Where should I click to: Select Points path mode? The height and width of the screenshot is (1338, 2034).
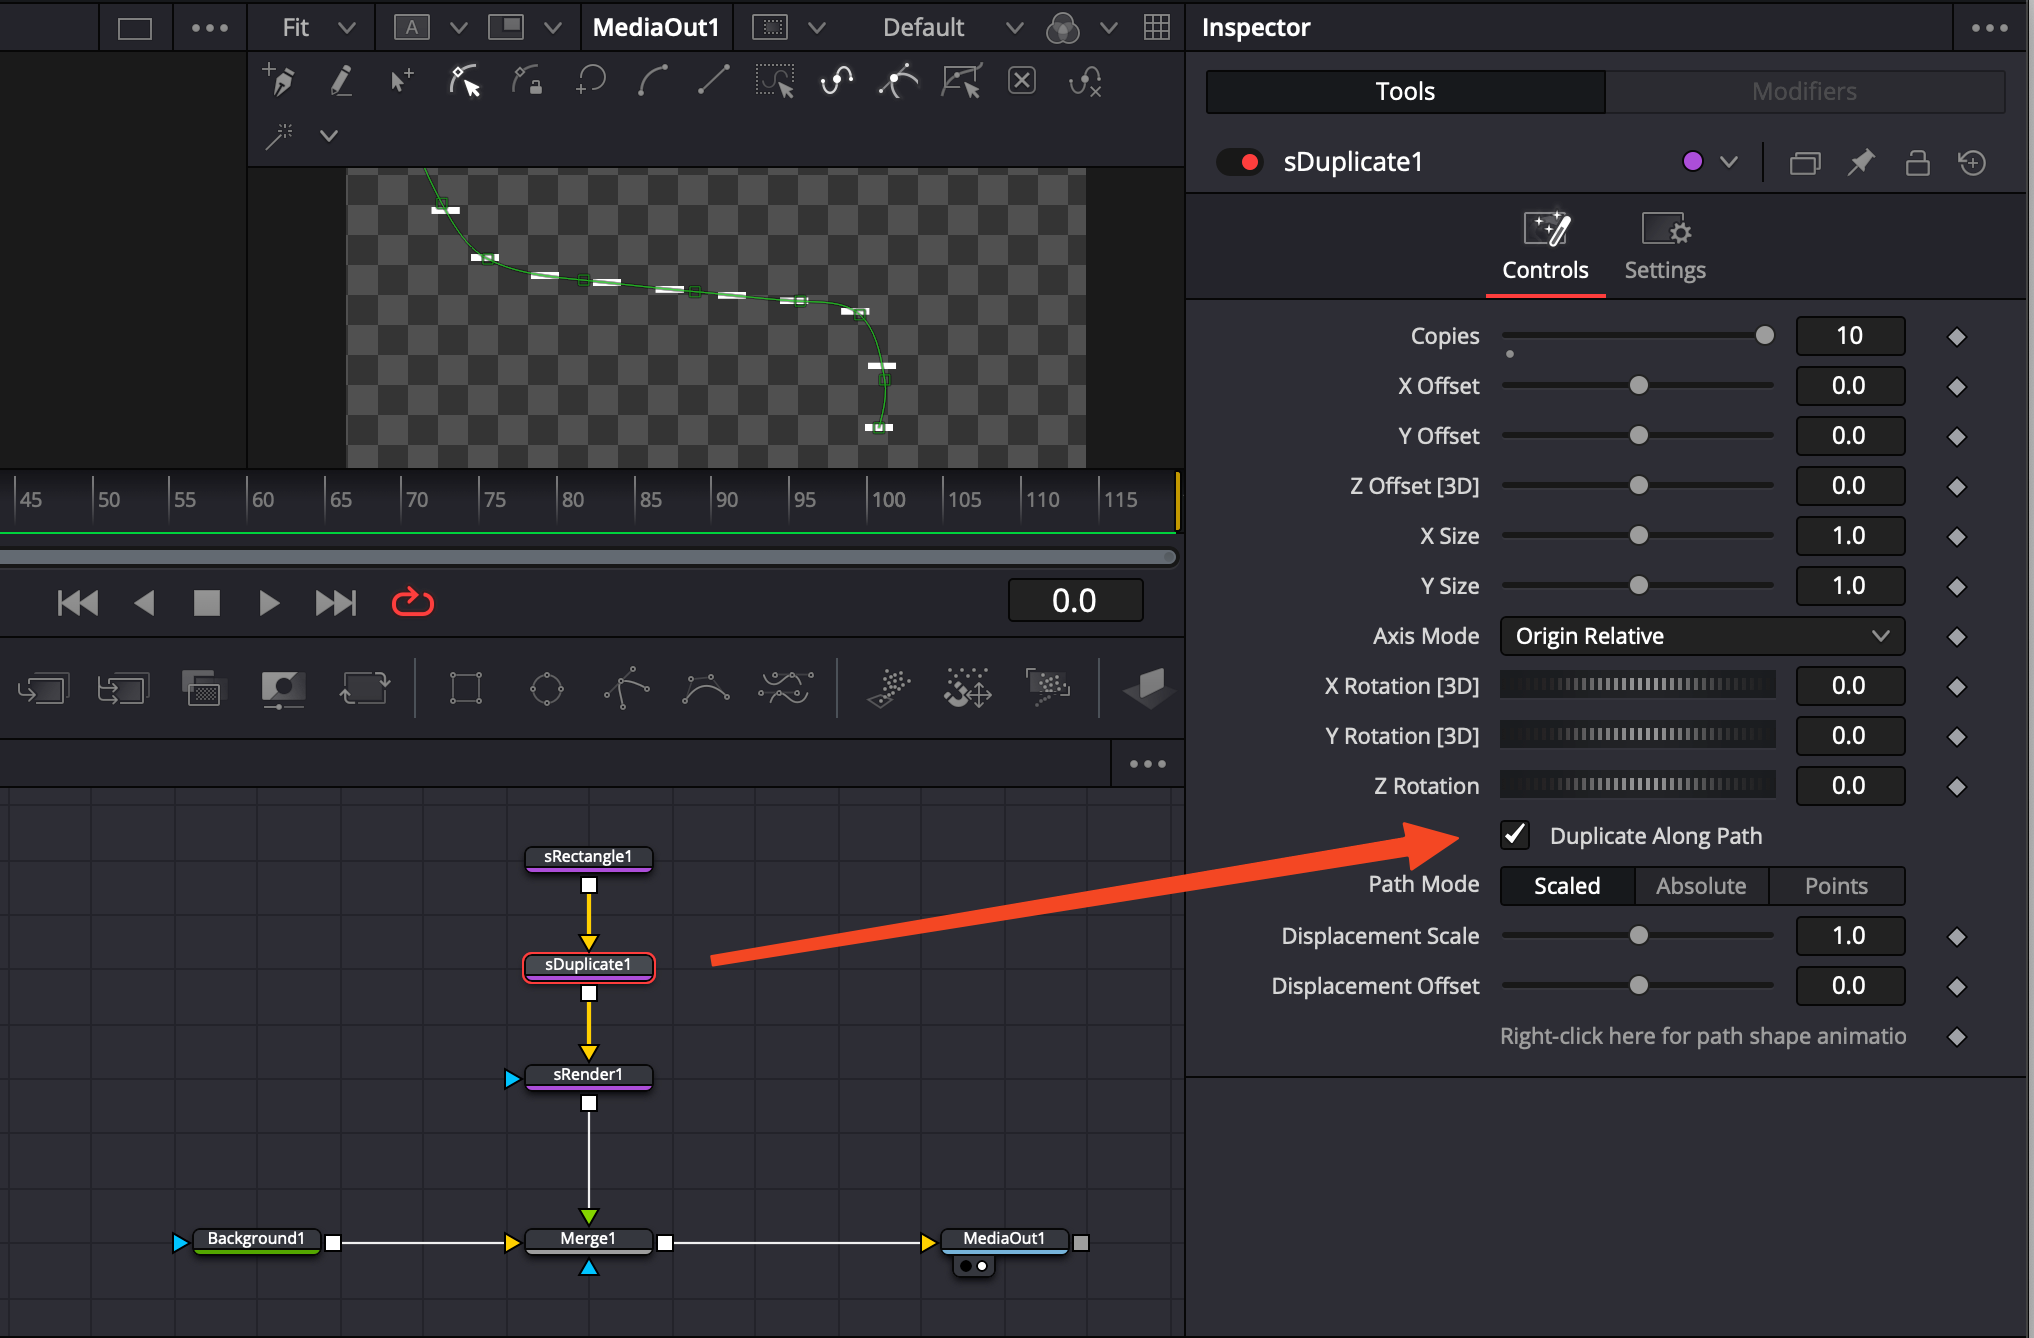point(1836,886)
